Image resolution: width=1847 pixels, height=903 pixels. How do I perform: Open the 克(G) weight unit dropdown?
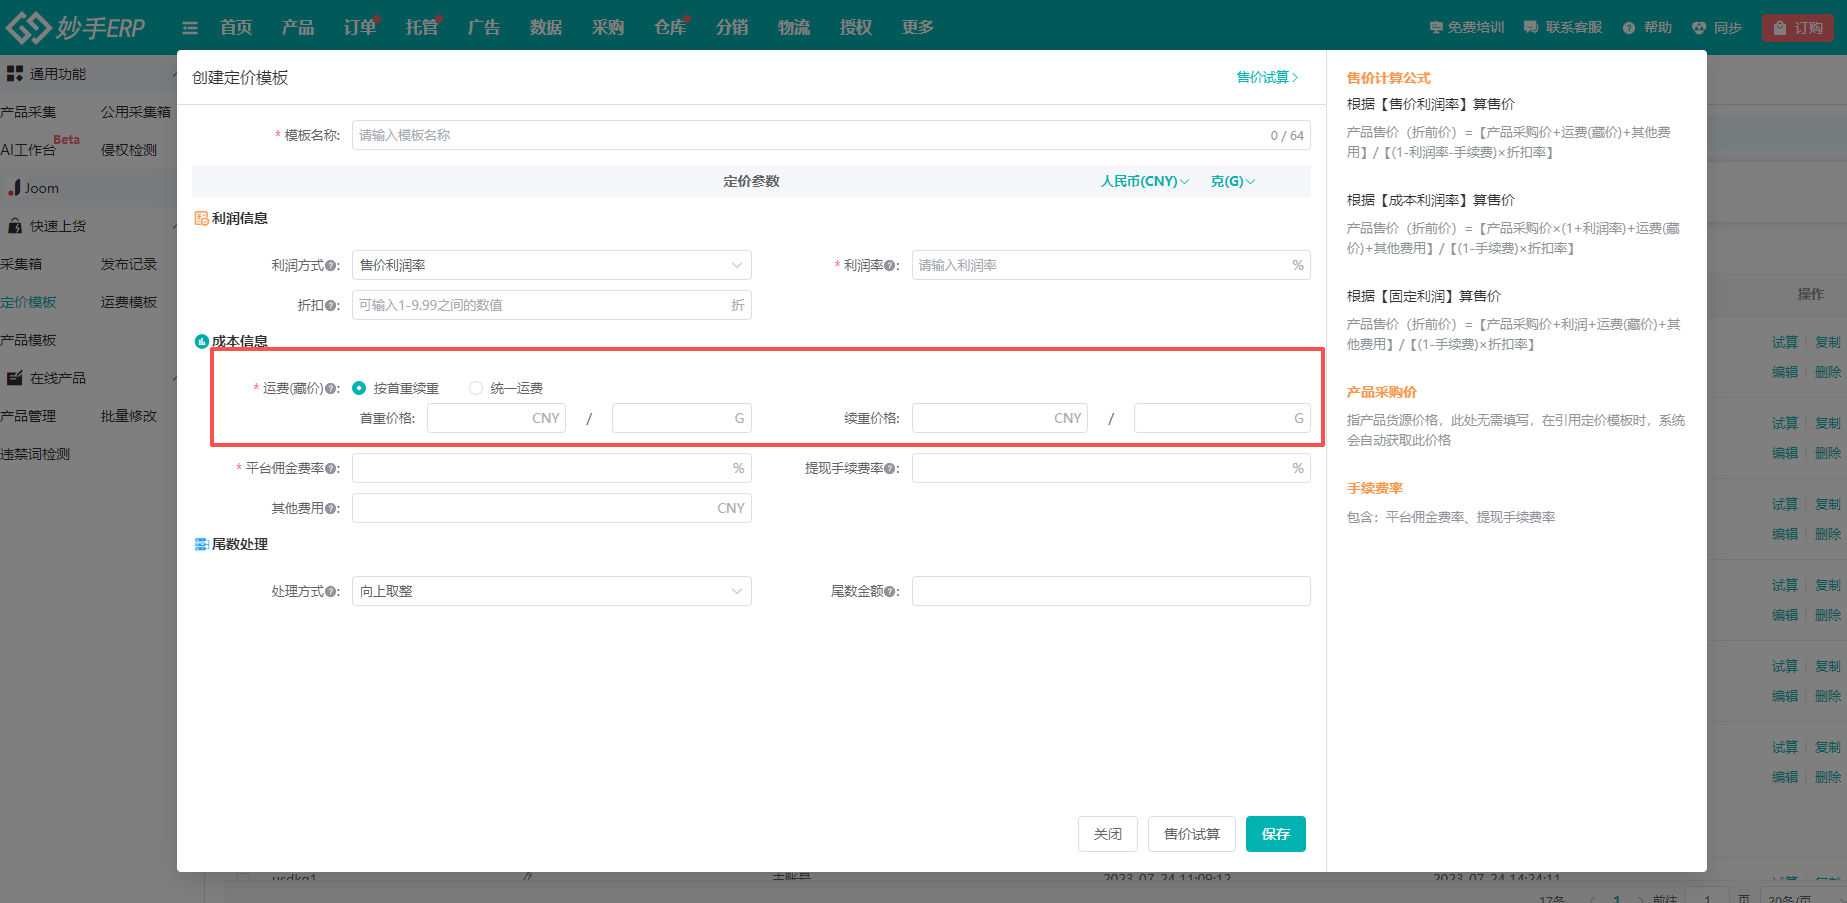(1232, 181)
